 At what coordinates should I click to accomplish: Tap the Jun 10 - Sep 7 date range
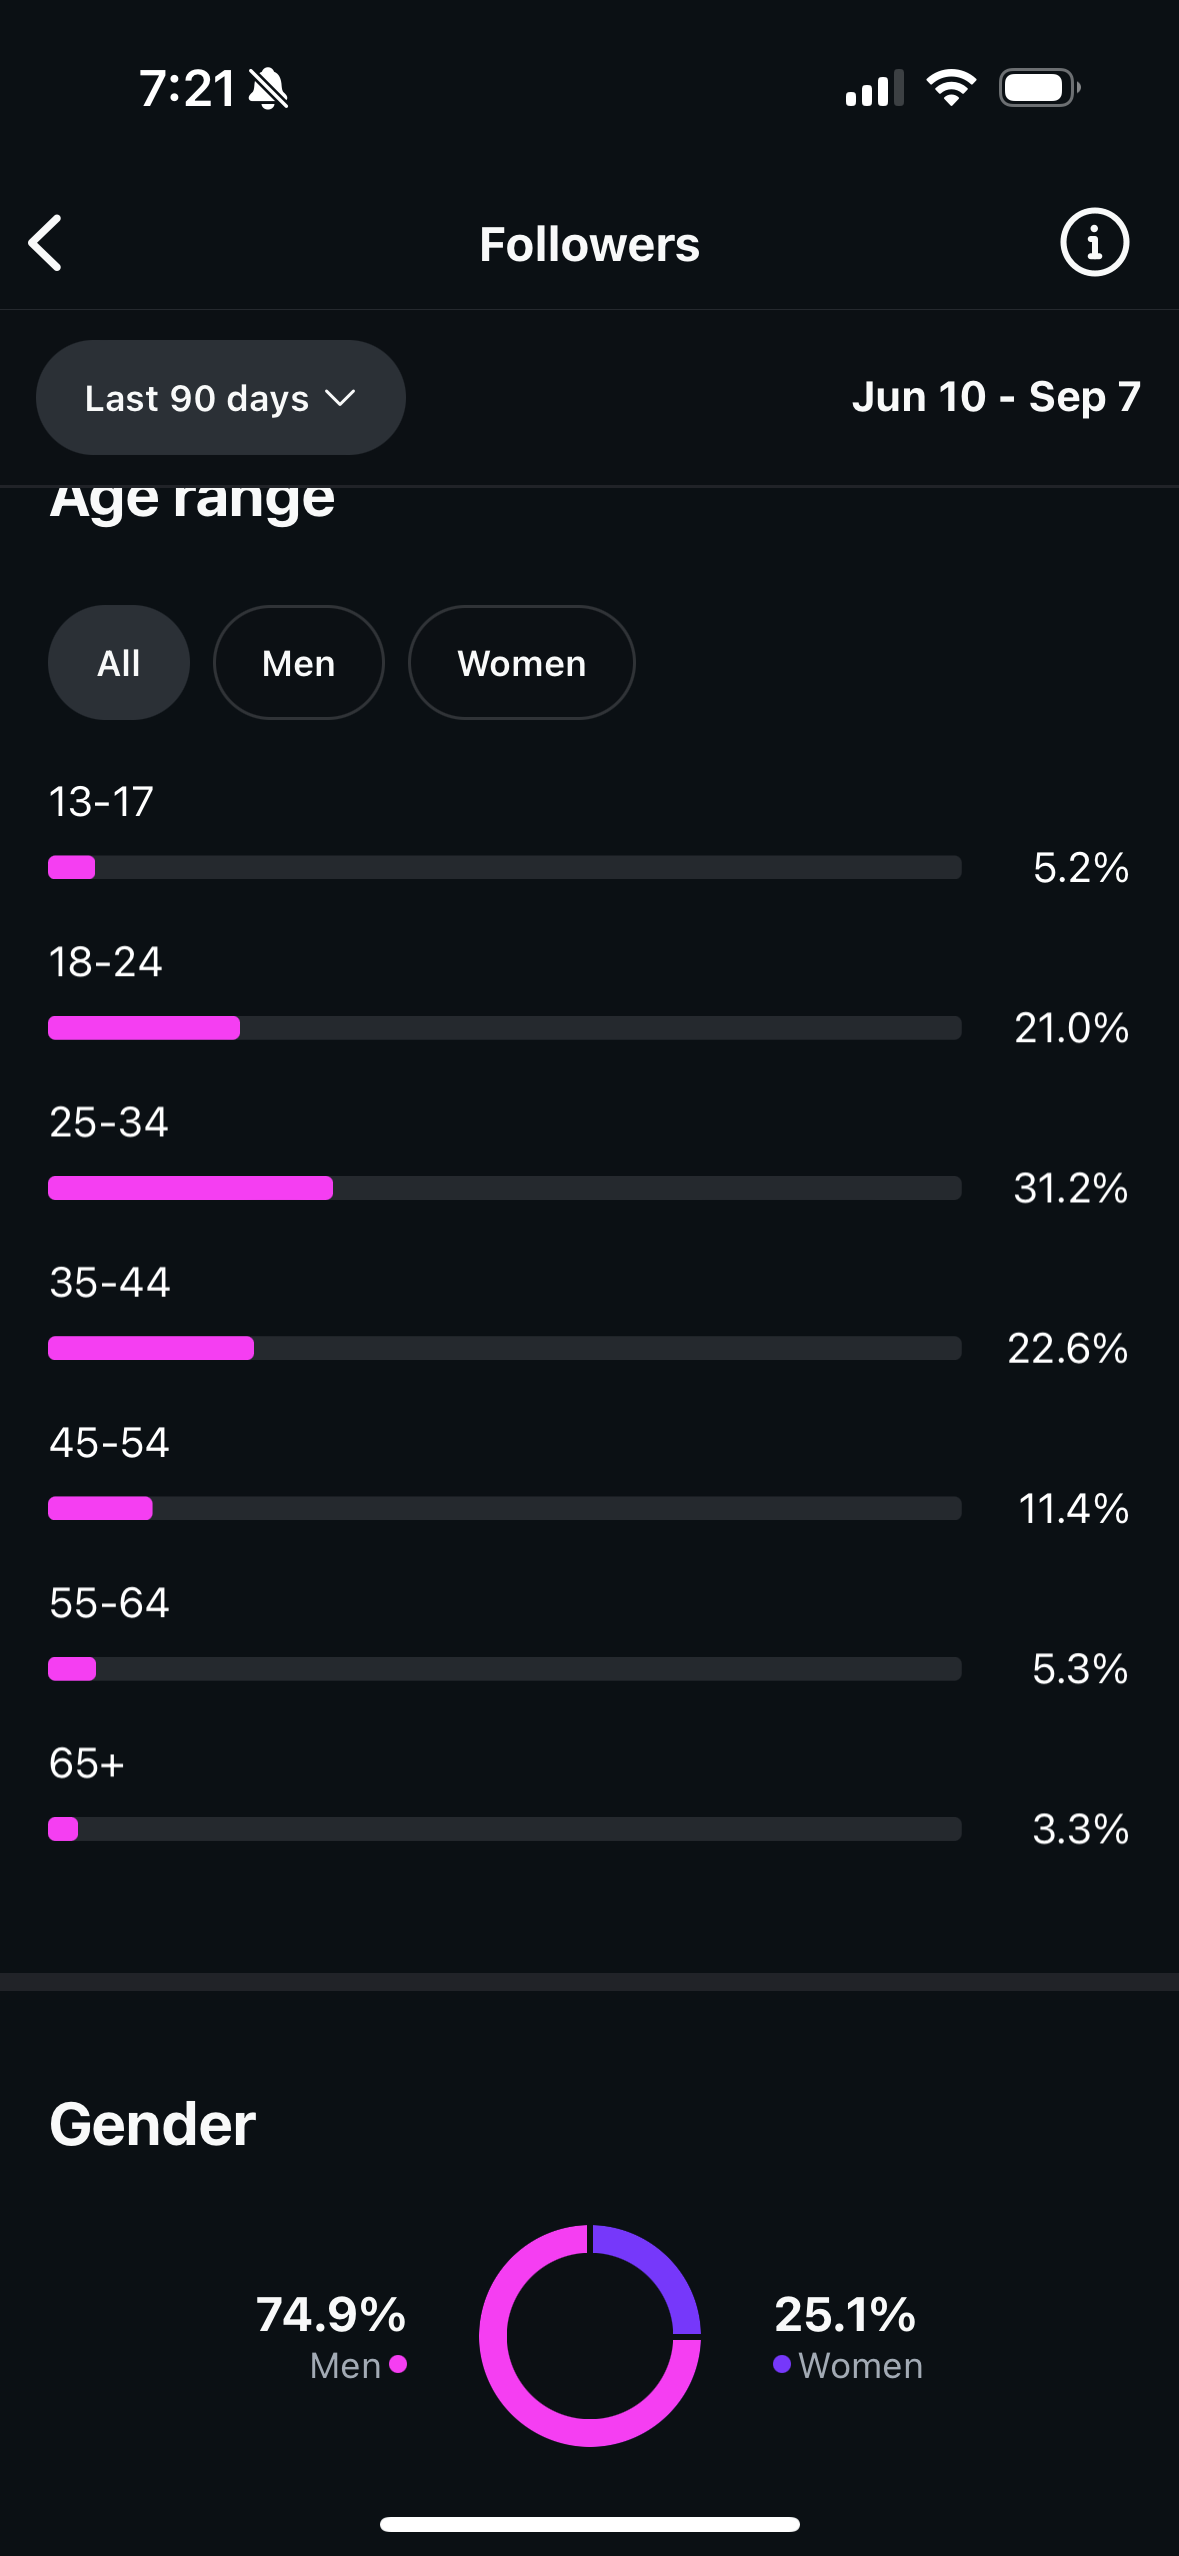(x=995, y=397)
